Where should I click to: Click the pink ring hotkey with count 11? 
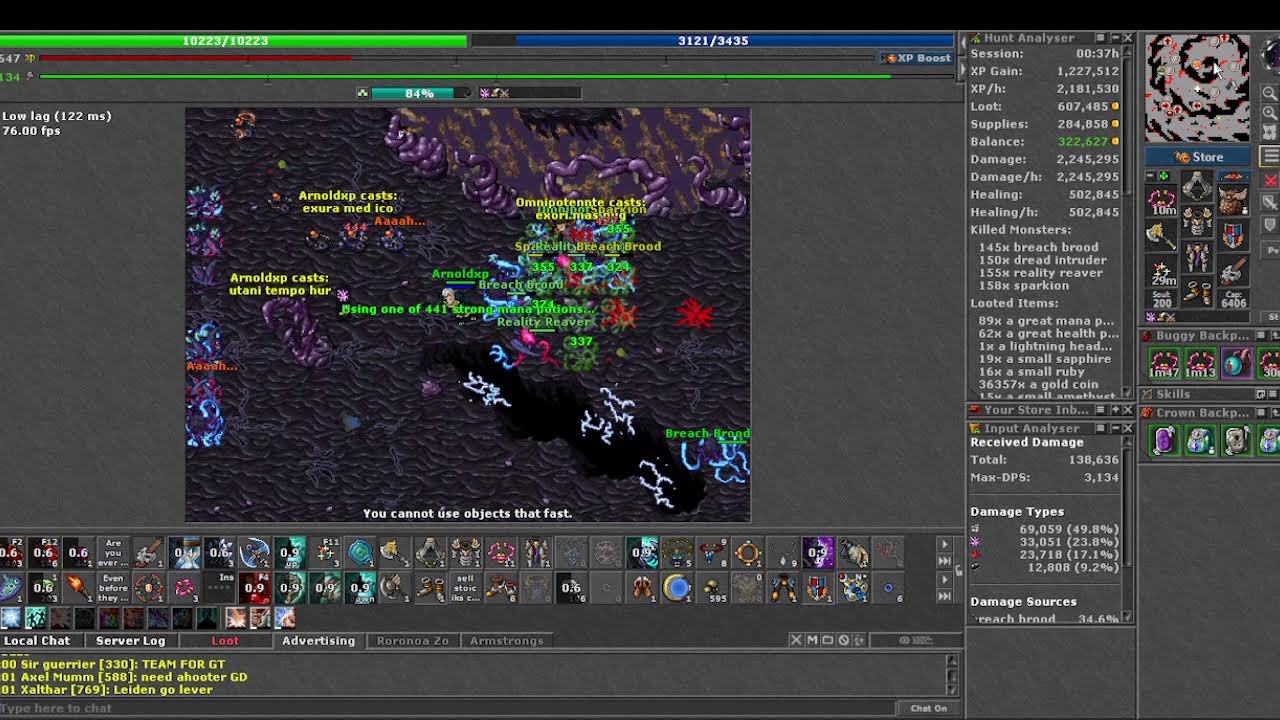[501, 552]
